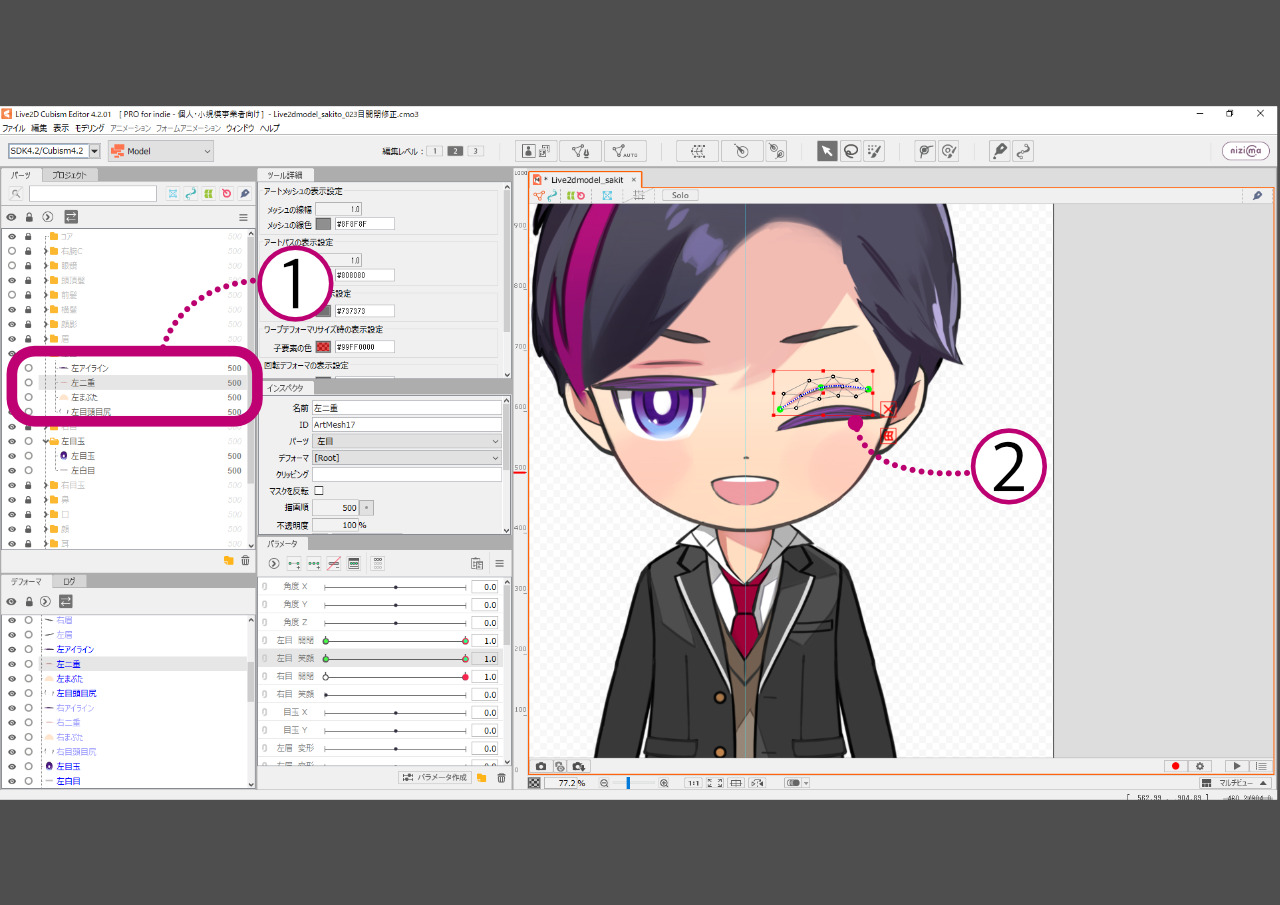This screenshot has height=905, width=1280.
Task: Toggle the Solo button in canvas bar
Action: pos(680,195)
